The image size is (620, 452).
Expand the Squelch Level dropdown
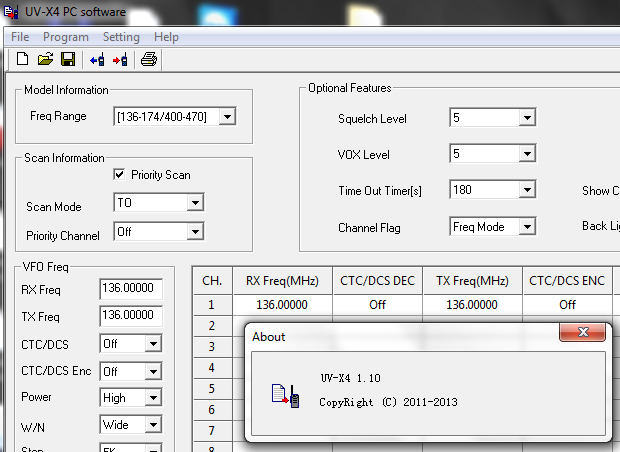pos(527,118)
